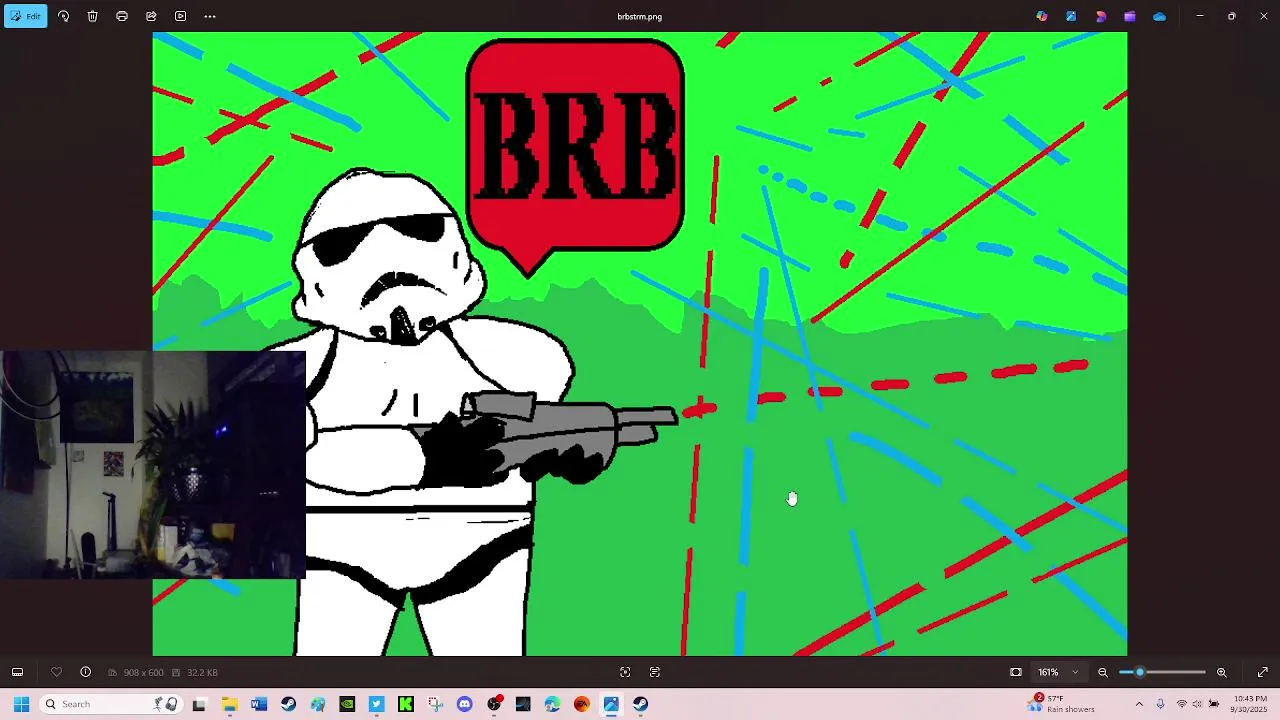Expand the hidden system tray icons chevron
Viewport: 1280px width, 720px height.
(x=1138, y=704)
